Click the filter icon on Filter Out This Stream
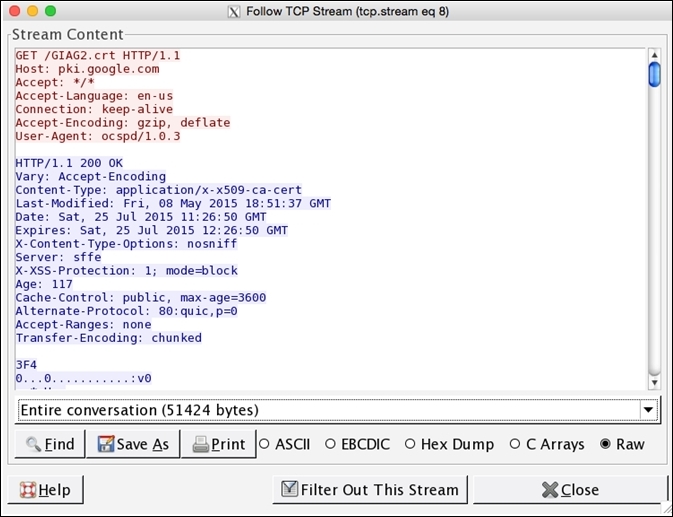 click(x=289, y=489)
